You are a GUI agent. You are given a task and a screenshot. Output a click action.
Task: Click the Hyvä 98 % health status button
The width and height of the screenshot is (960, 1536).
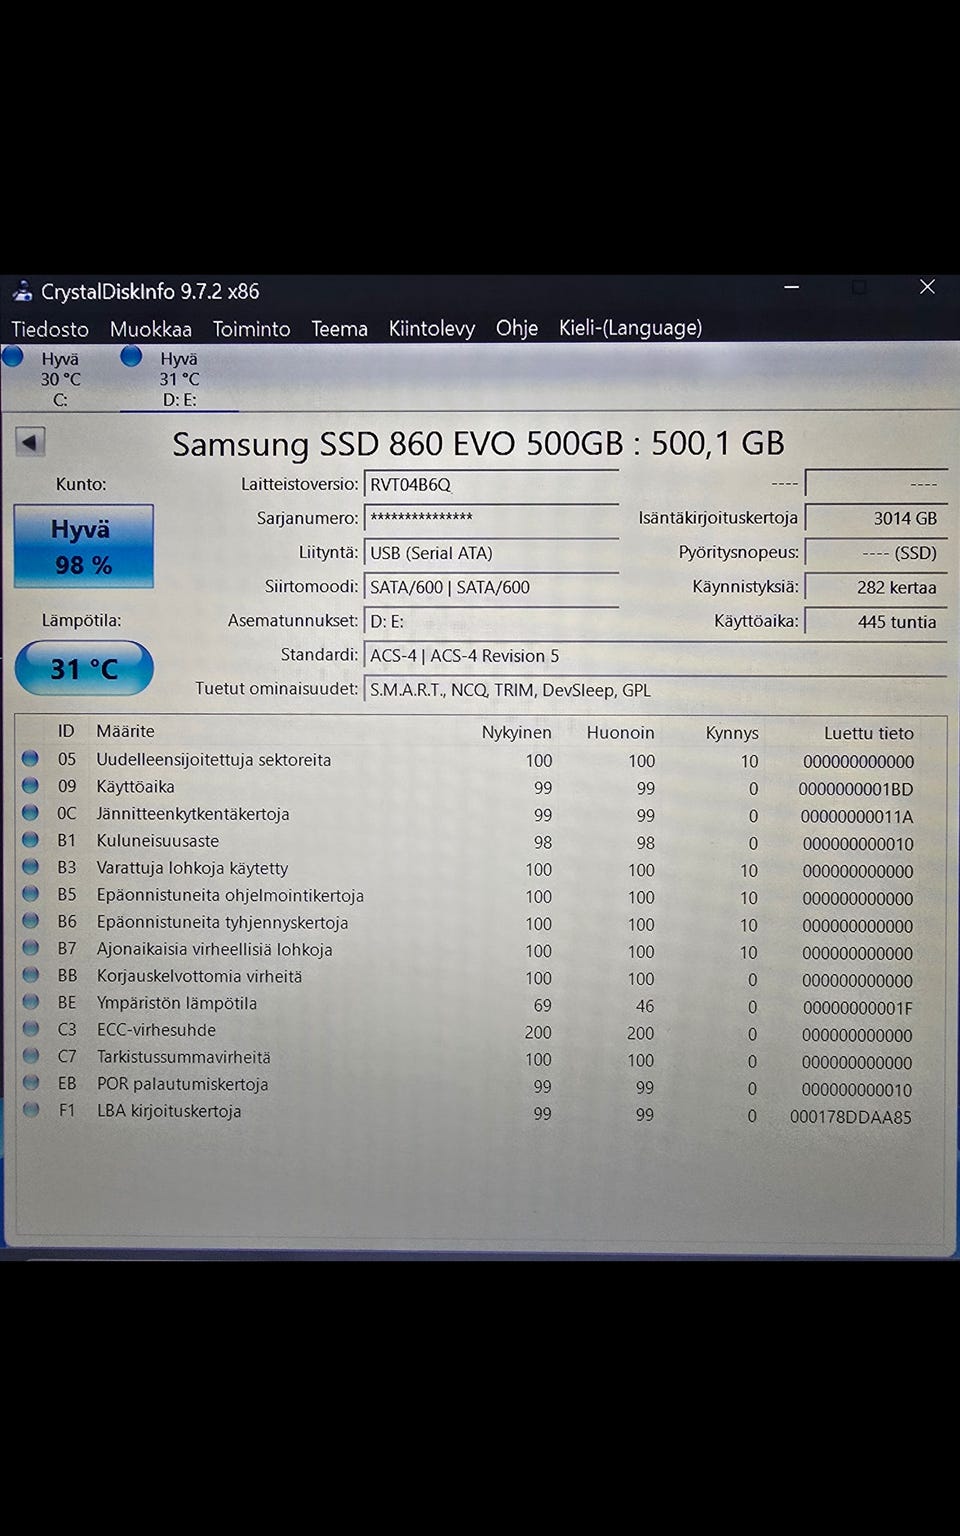point(84,546)
